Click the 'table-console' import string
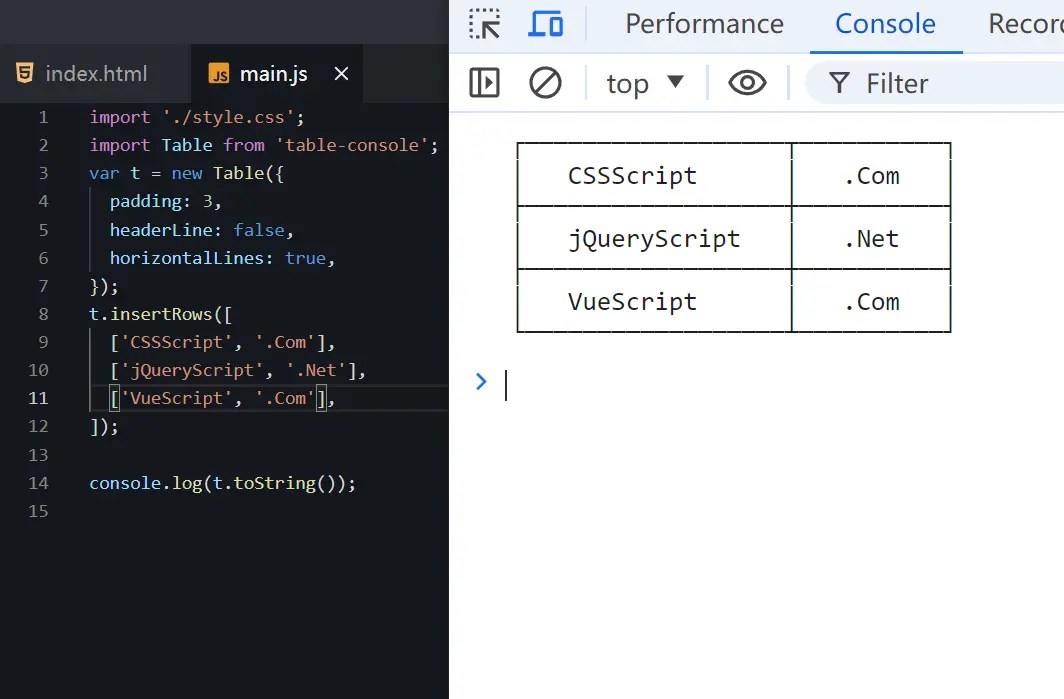Viewport: 1064px width, 699px height. pyautogui.click(x=352, y=145)
